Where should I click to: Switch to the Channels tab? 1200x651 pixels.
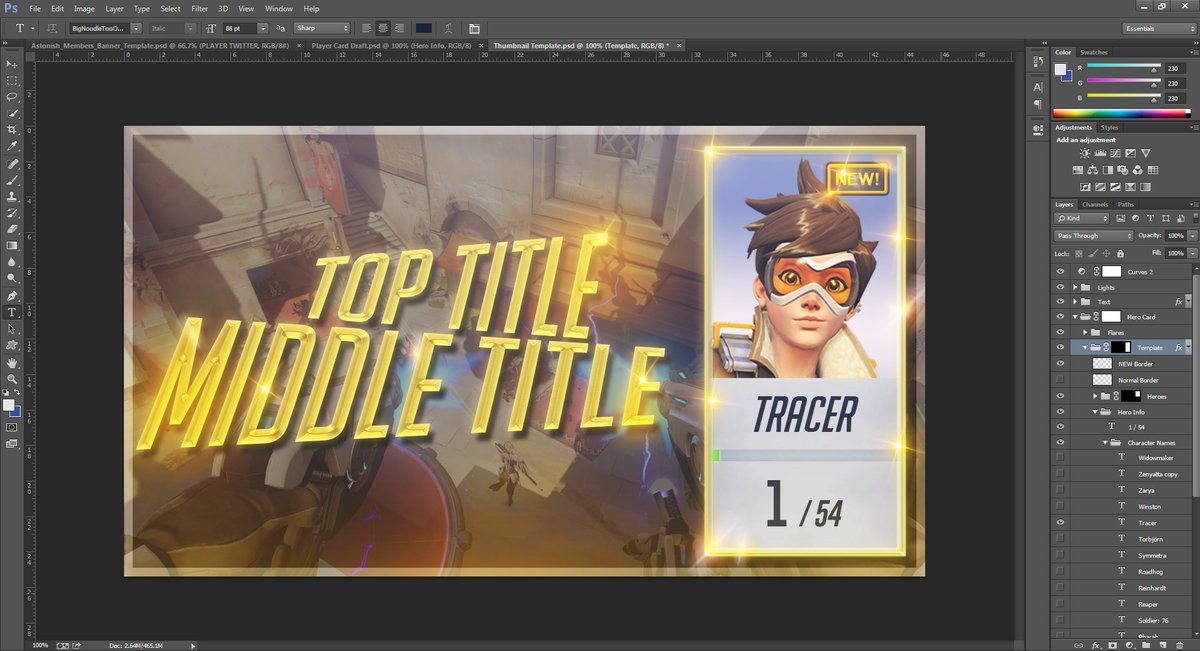[1095, 204]
